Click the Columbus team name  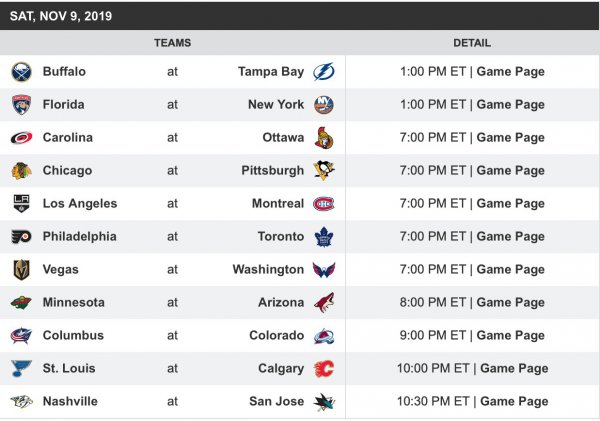[x=73, y=336]
